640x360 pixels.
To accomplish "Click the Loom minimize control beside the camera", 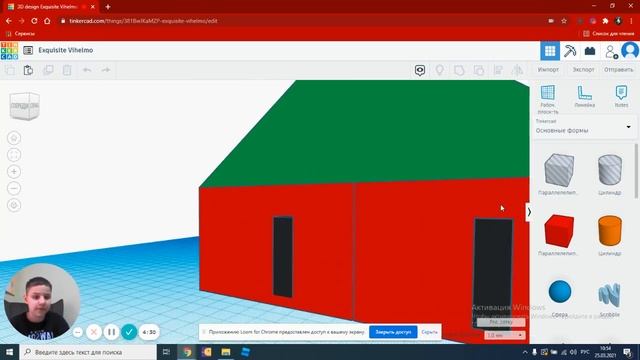I will click(x=78, y=332).
